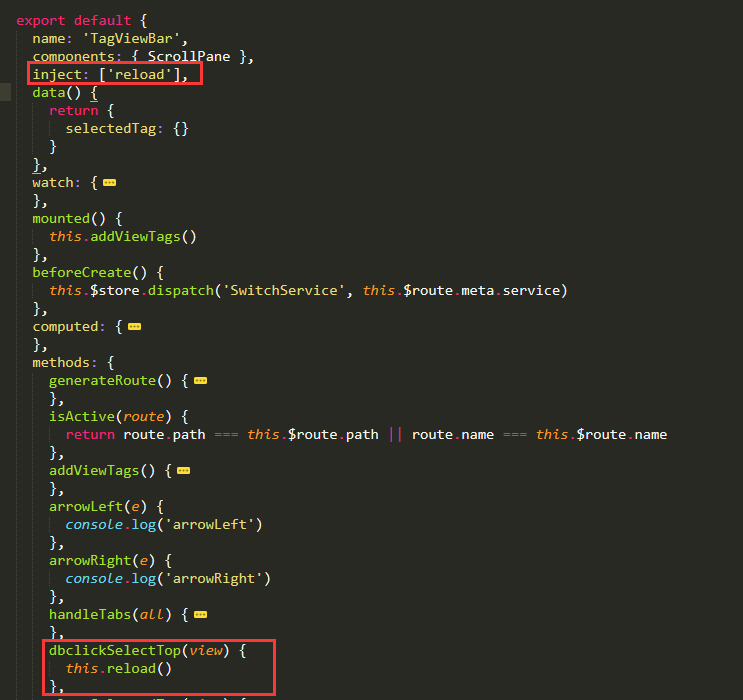Screen dimensions: 743x700
Task: Click the gutter marker beside data() line
Action: pyautogui.click(x=5, y=92)
